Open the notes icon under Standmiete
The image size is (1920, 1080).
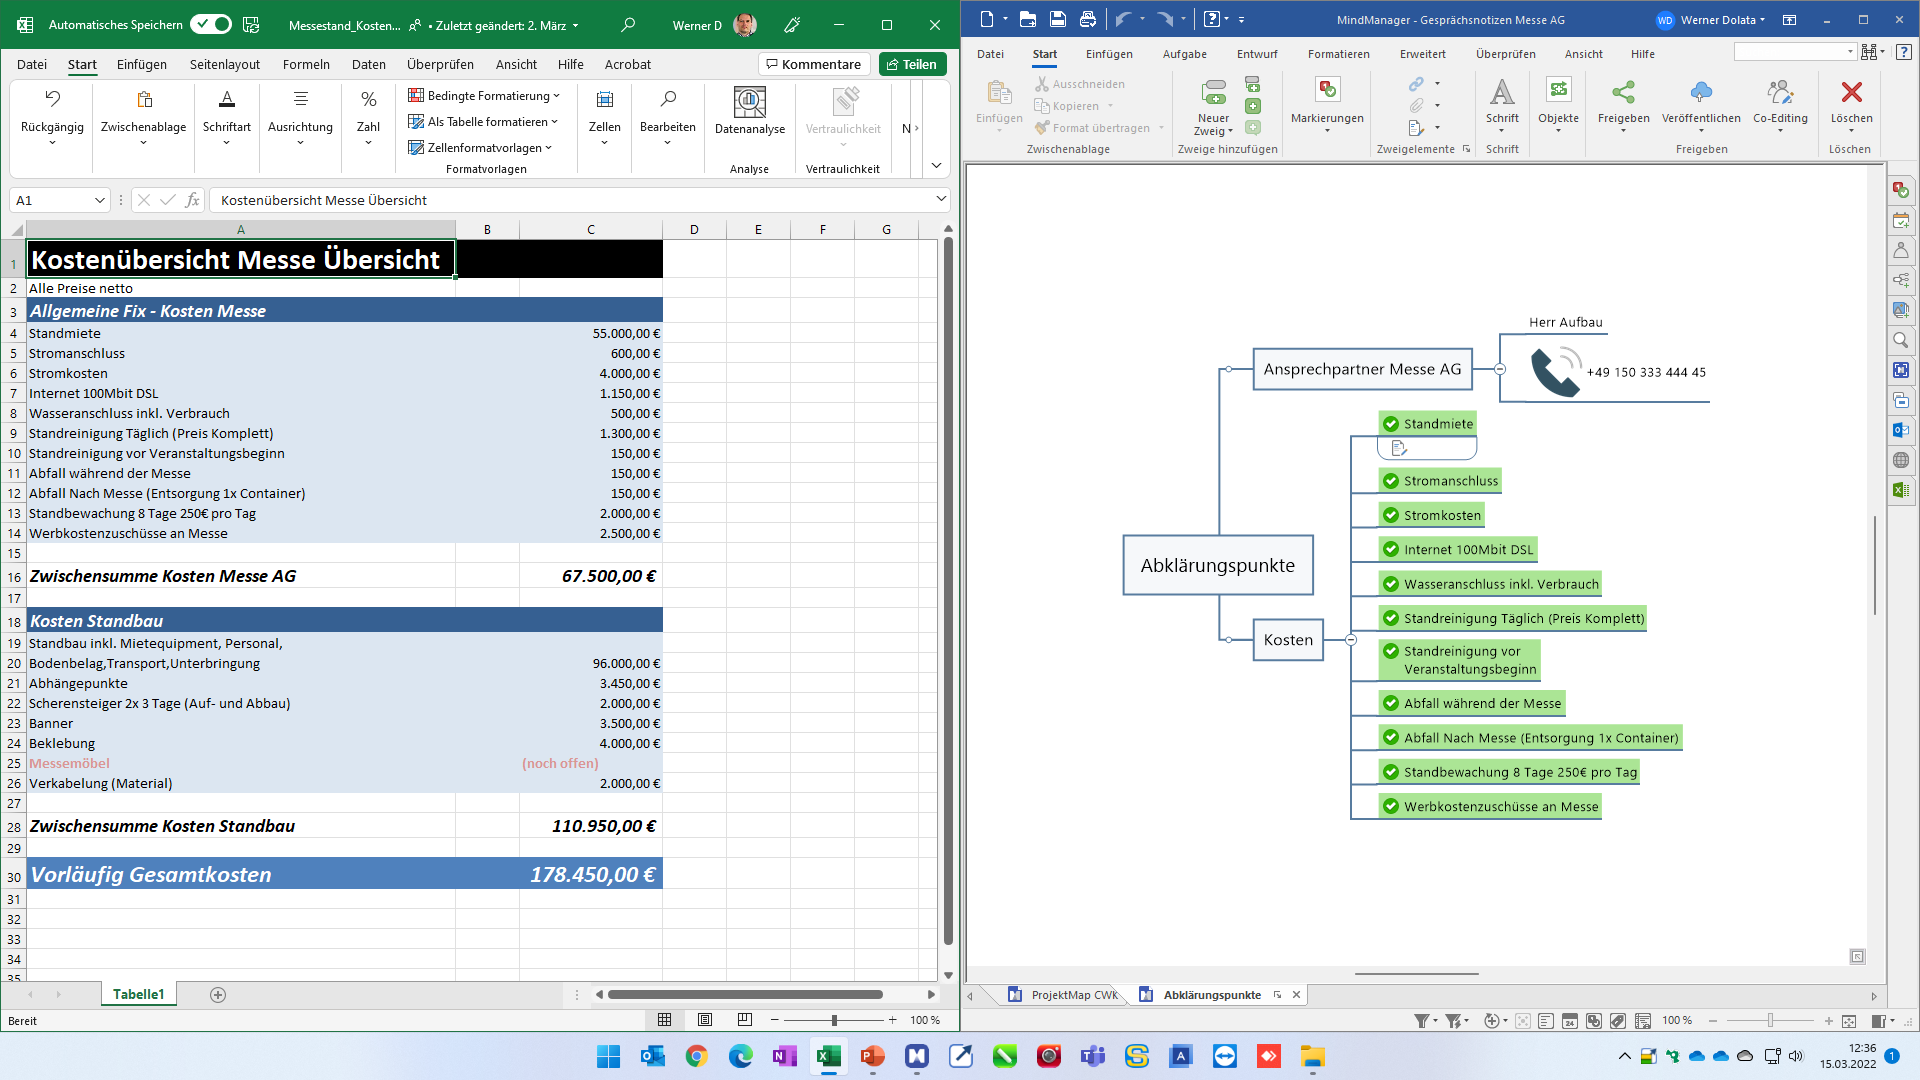click(1399, 448)
